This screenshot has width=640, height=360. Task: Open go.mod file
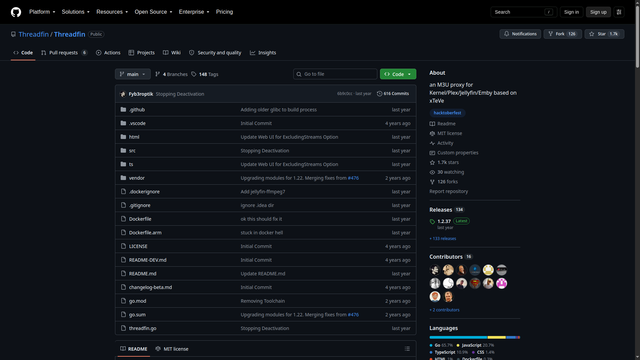(x=138, y=301)
